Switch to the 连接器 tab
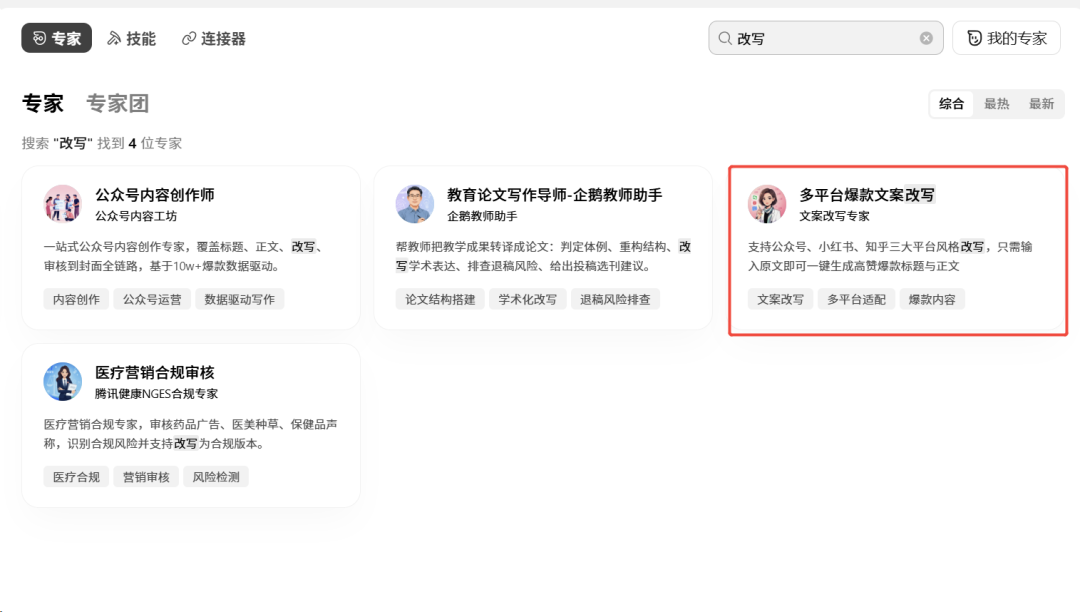This screenshot has width=1080, height=612. (x=214, y=39)
